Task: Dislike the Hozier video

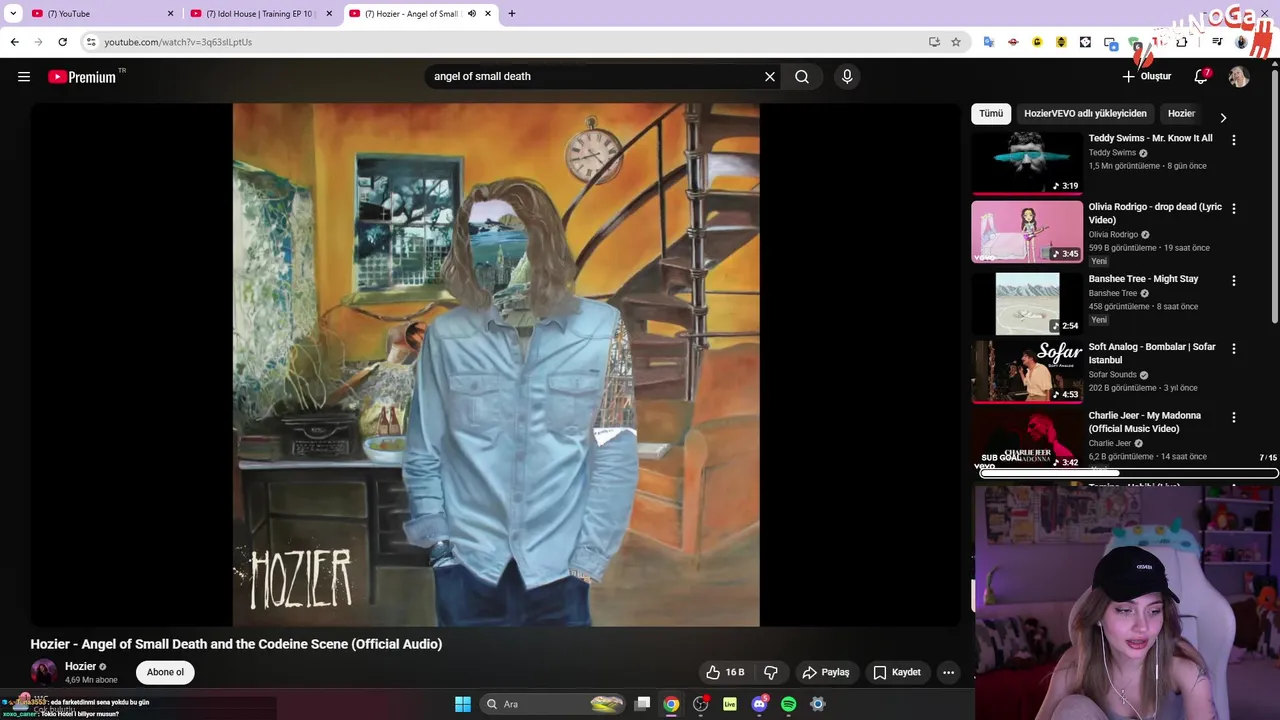Action: click(x=771, y=672)
